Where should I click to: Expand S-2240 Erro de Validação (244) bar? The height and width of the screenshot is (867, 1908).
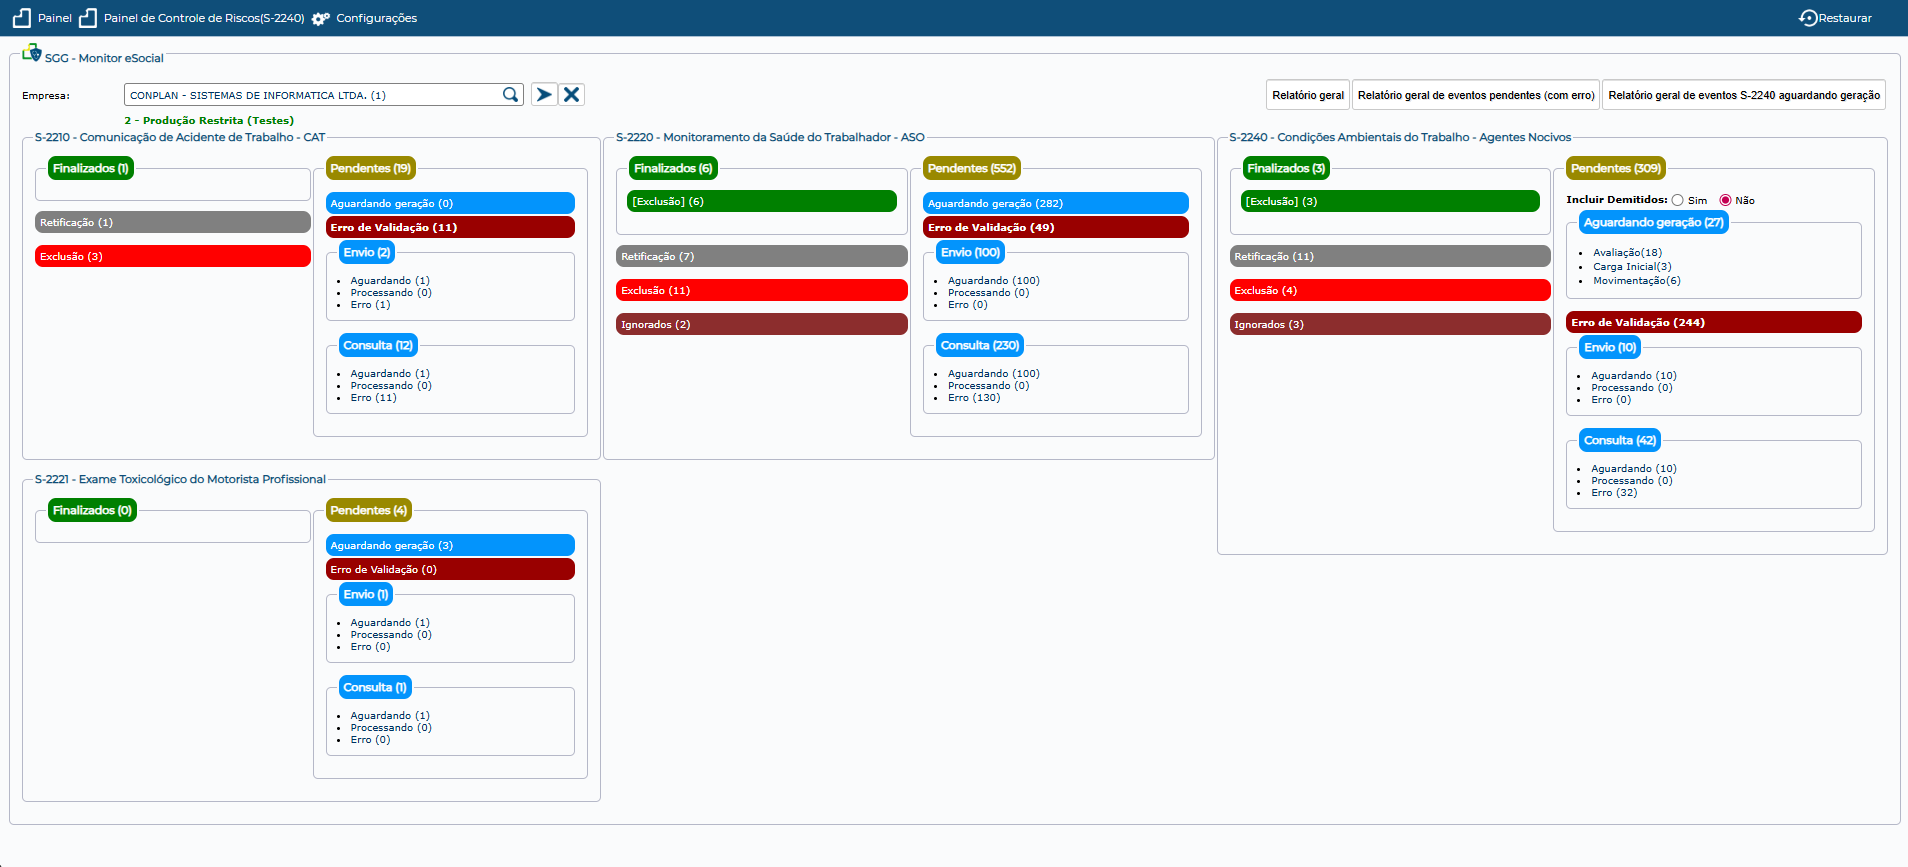coord(1712,323)
